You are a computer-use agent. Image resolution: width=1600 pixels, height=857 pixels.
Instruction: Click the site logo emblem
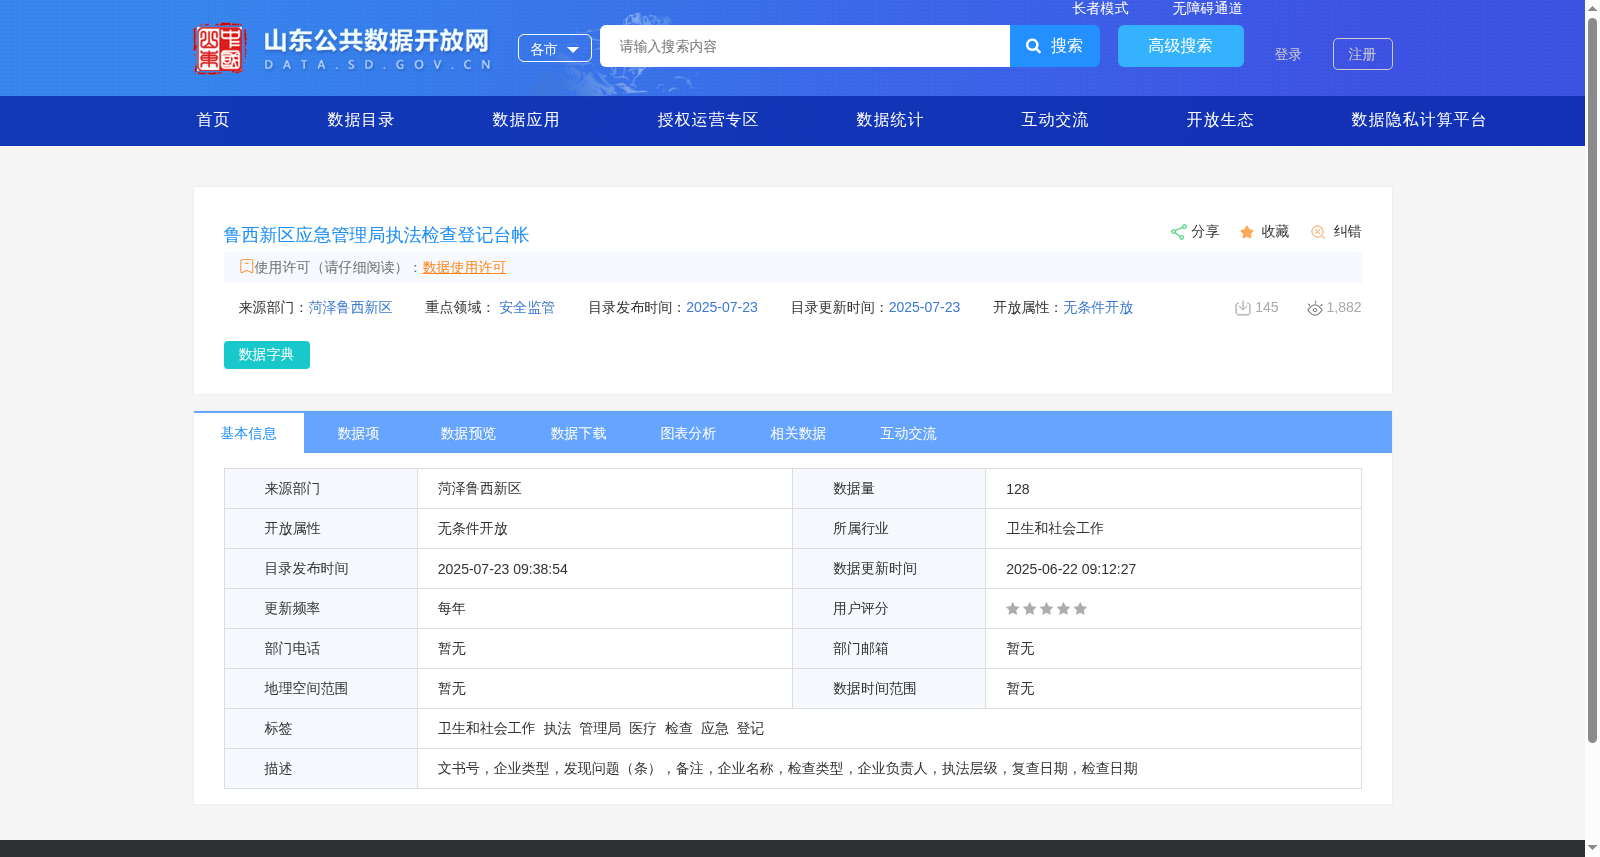pyautogui.click(x=219, y=48)
